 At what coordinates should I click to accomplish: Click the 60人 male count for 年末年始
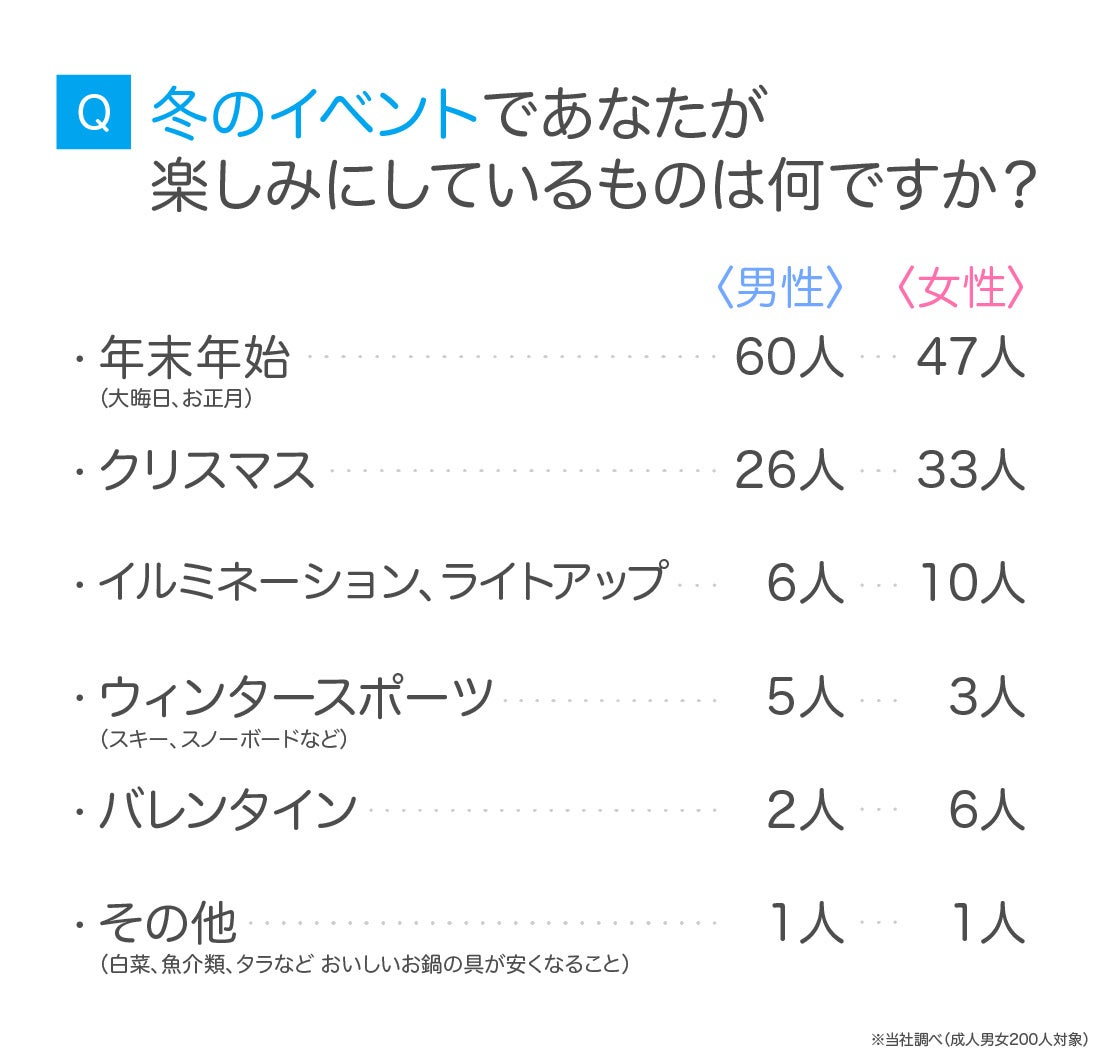tap(789, 358)
